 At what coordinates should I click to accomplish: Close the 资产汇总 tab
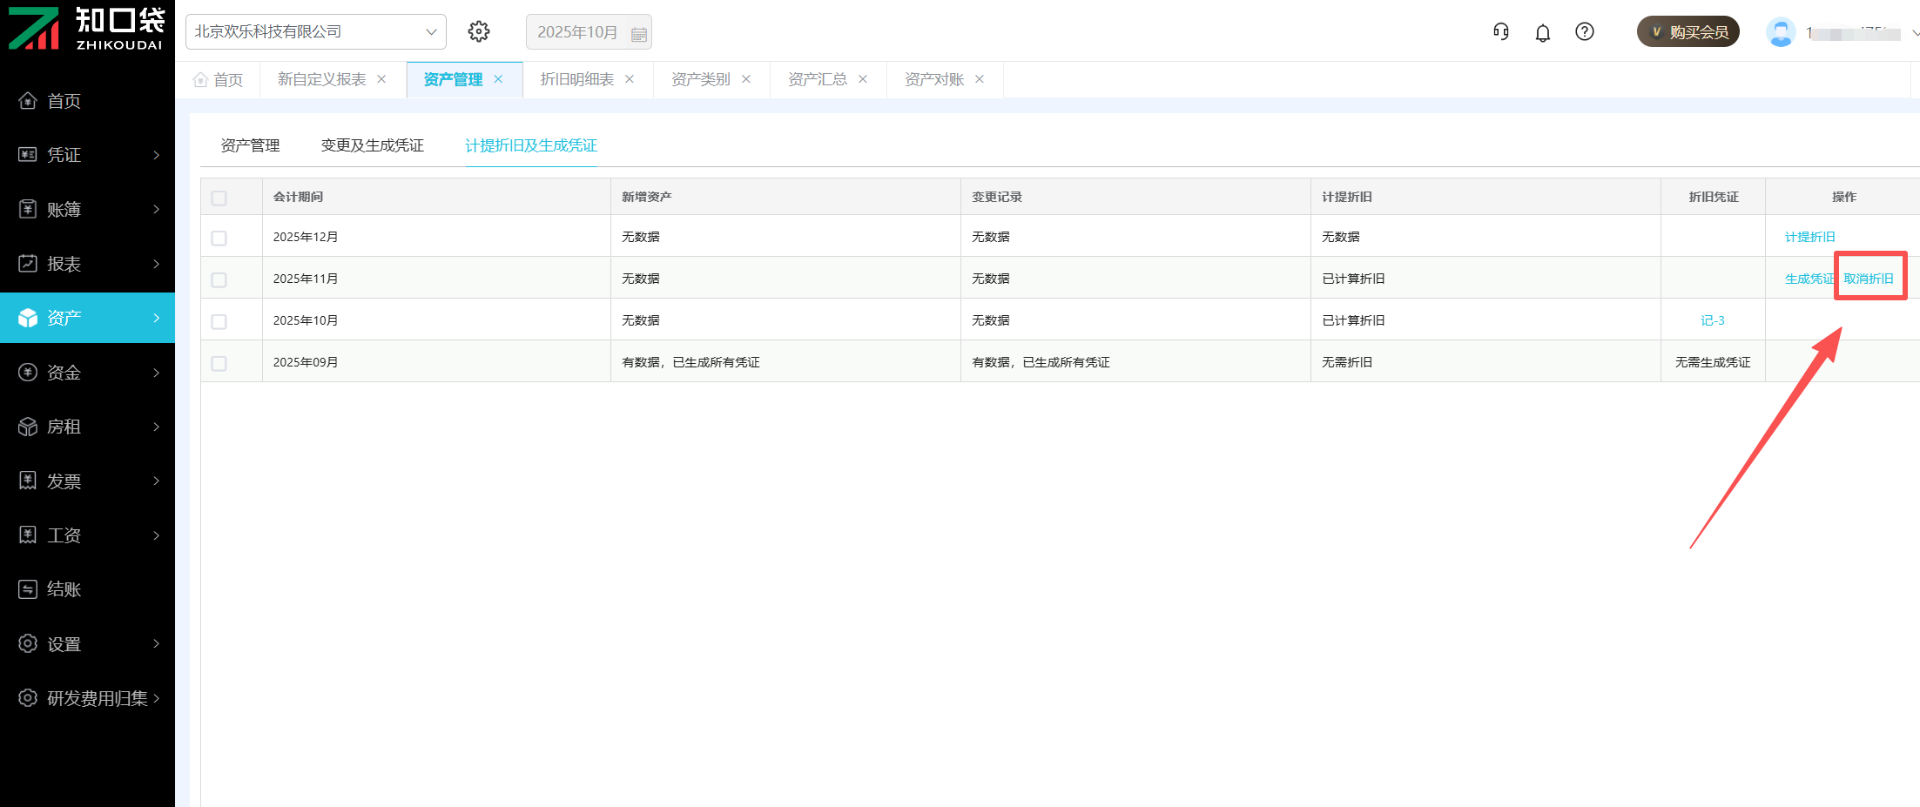click(863, 79)
